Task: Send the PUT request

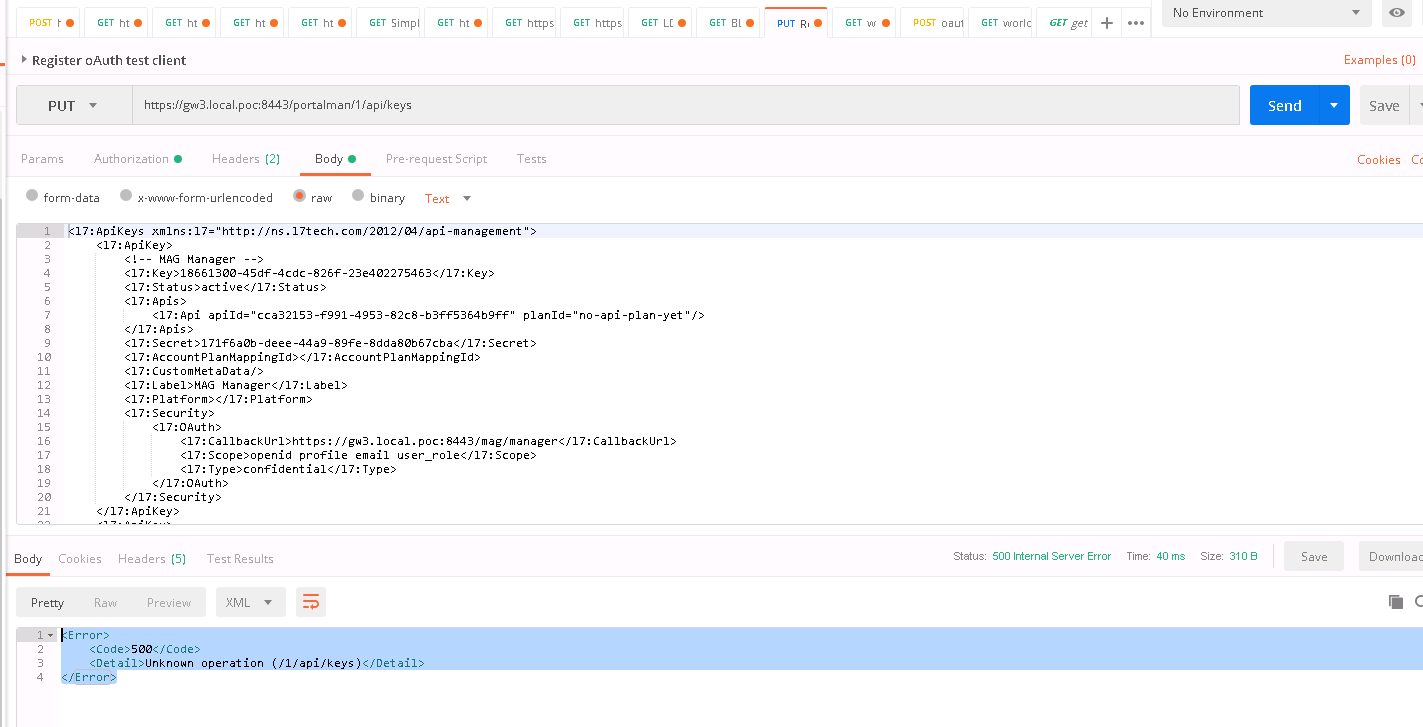Action: click(1285, 104)
